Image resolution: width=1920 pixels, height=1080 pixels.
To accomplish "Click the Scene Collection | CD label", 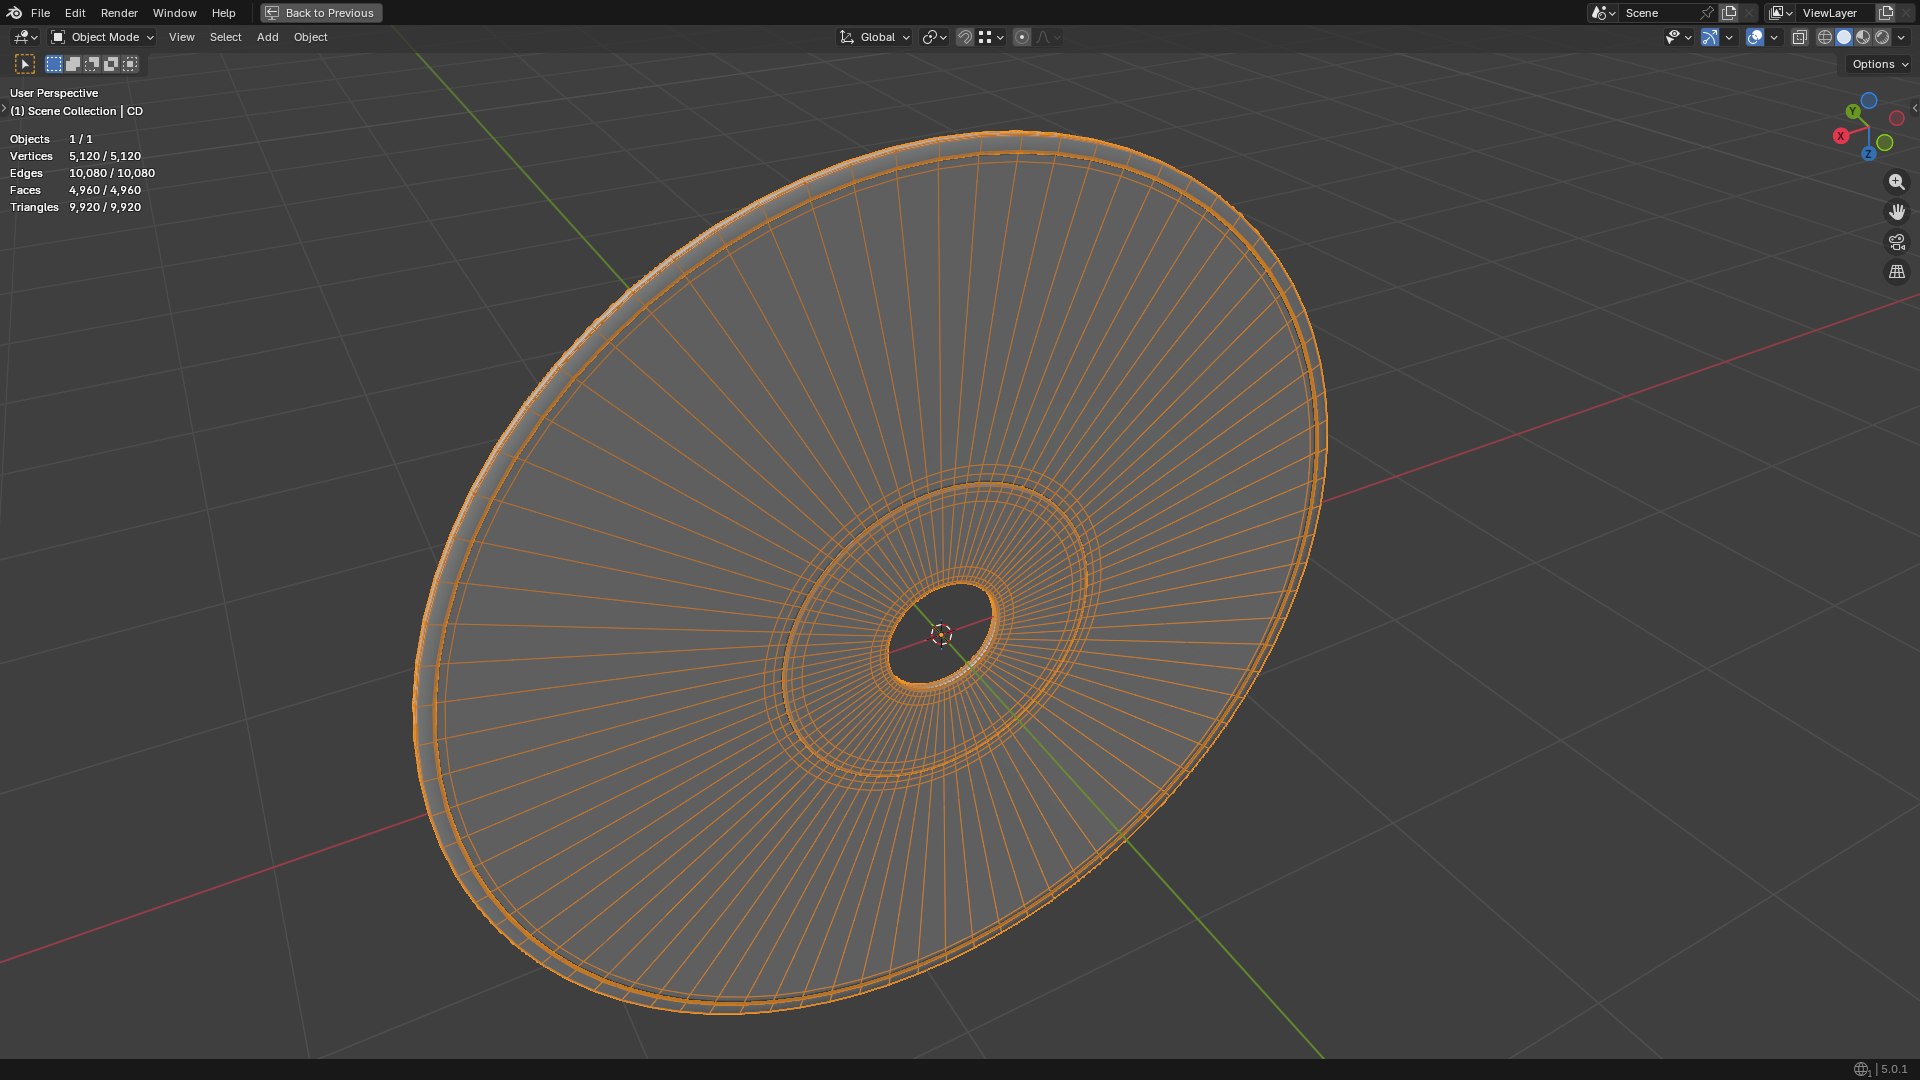I will 76,111.
